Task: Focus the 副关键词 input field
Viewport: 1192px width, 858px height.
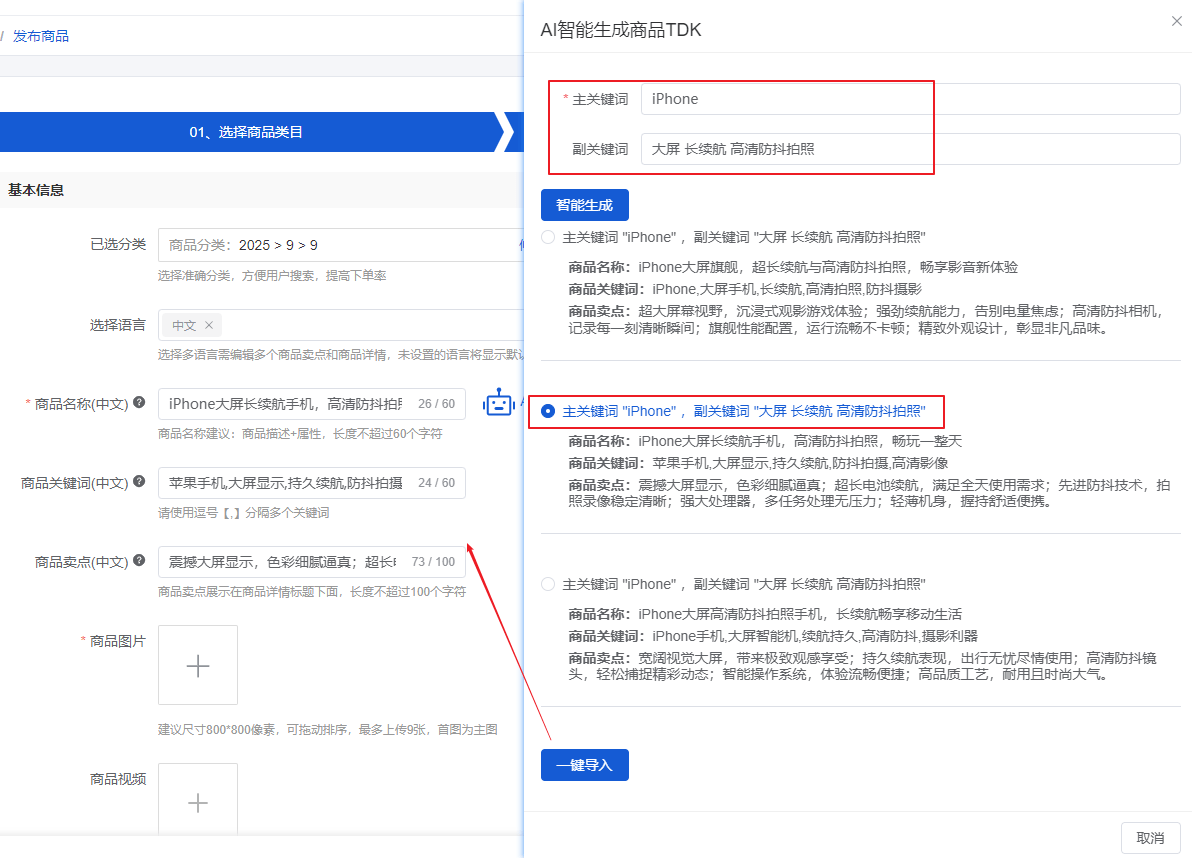Action: [910, 149]
